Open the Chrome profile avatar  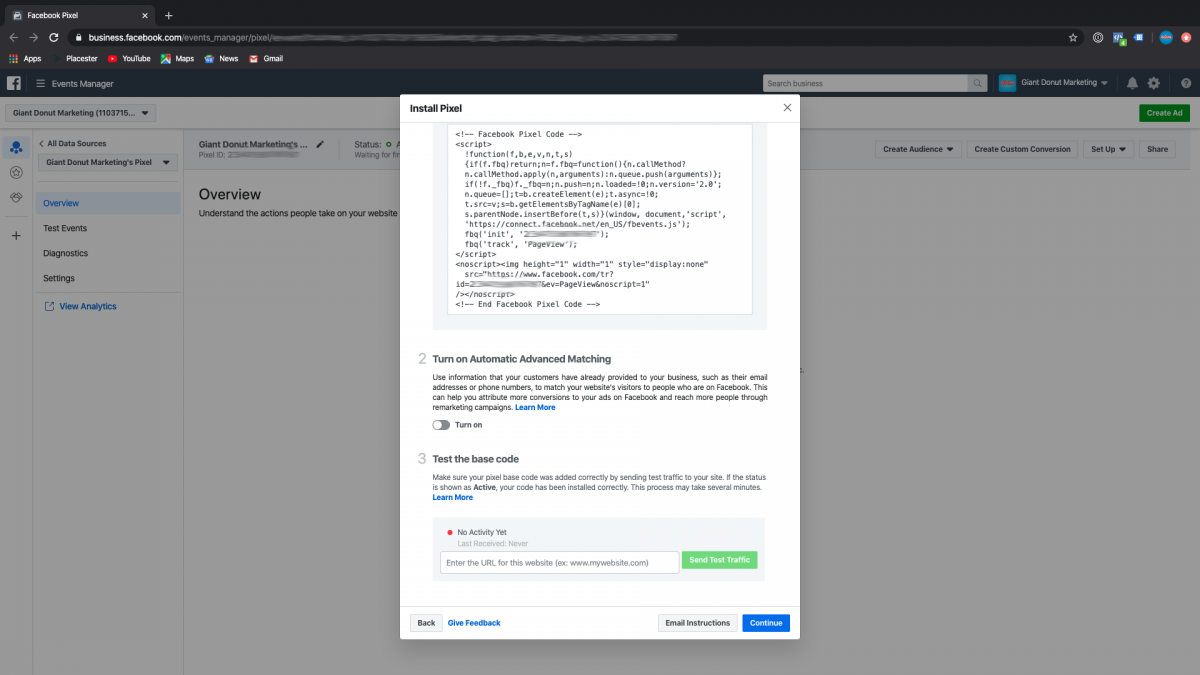[x=1166, y=37]
